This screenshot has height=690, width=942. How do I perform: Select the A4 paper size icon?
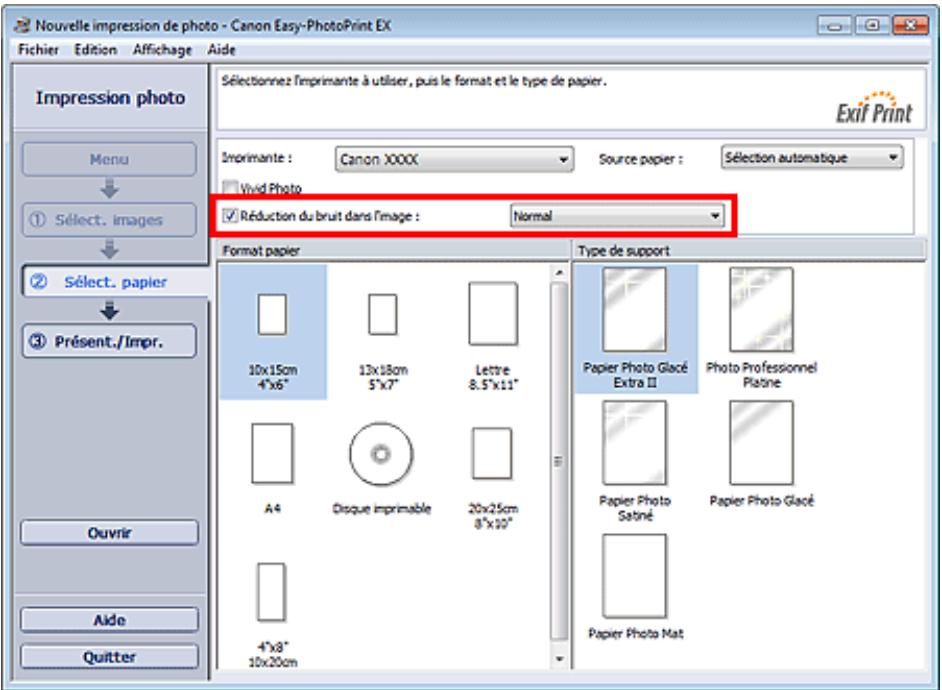(x=273, y=453)
